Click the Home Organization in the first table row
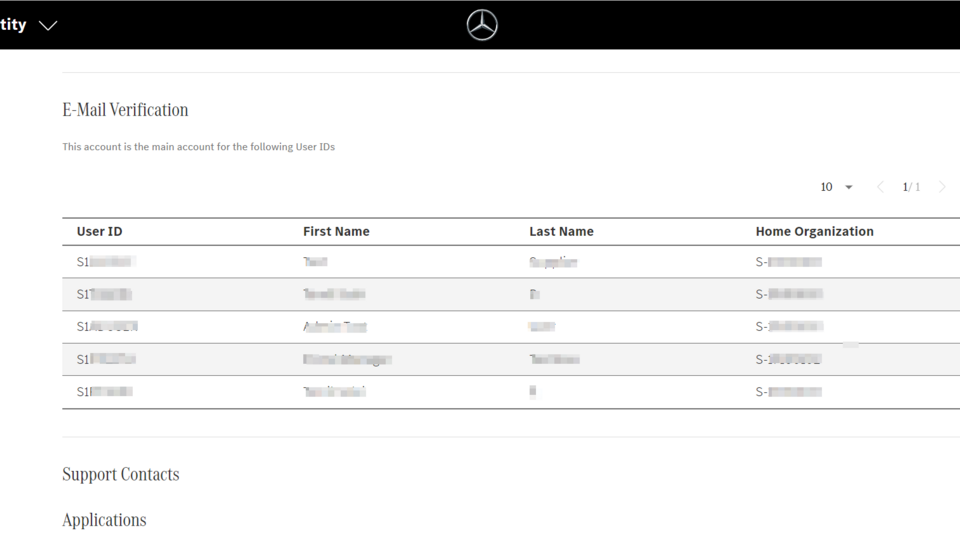The width and height of the screenshot is (960, 540). pyautogui.click(x=789, y=262)
